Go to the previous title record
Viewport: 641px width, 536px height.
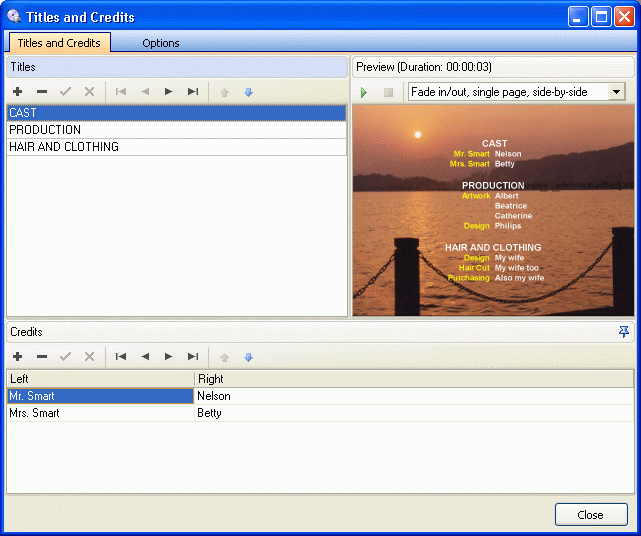coord(145,92)
